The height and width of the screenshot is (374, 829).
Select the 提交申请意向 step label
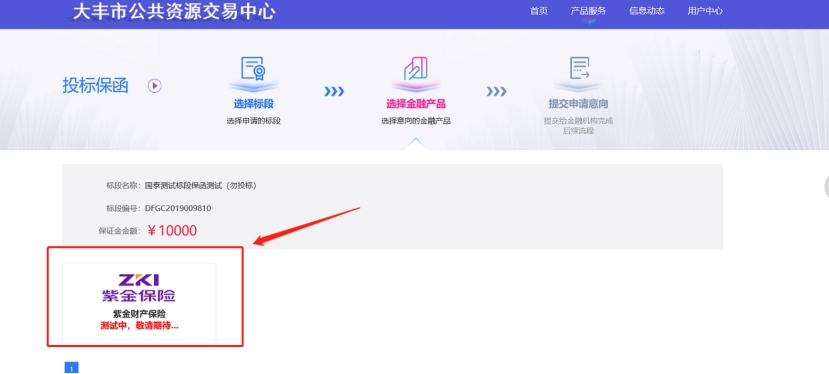point(578,104)
